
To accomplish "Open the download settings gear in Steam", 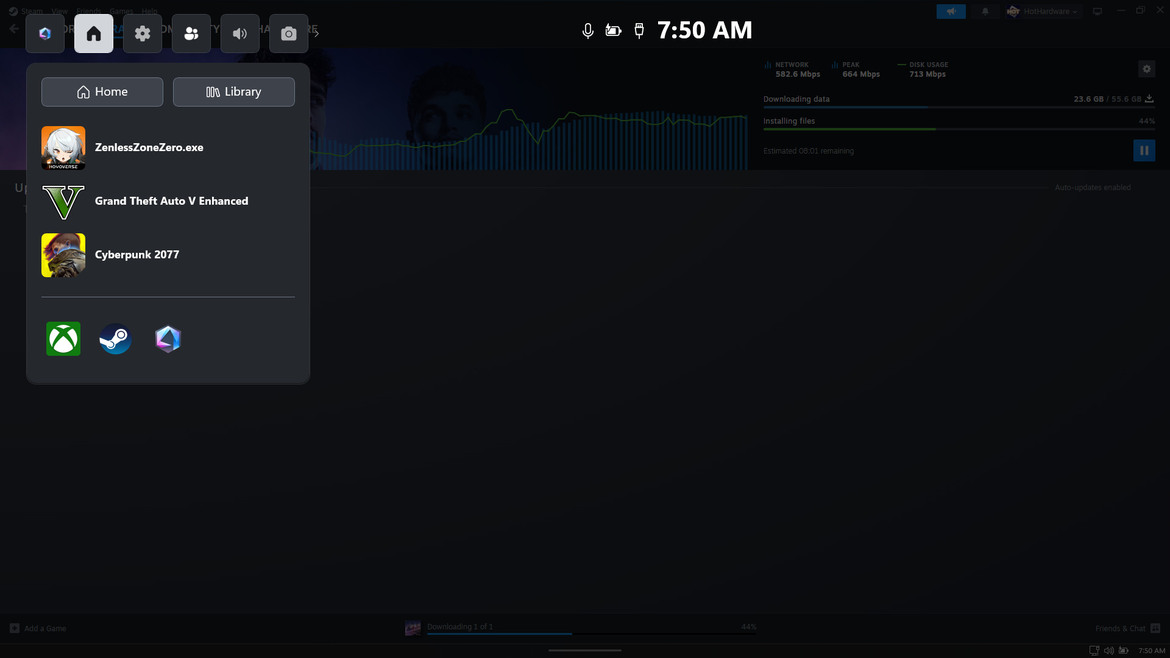I will [x=1147, y=69].
